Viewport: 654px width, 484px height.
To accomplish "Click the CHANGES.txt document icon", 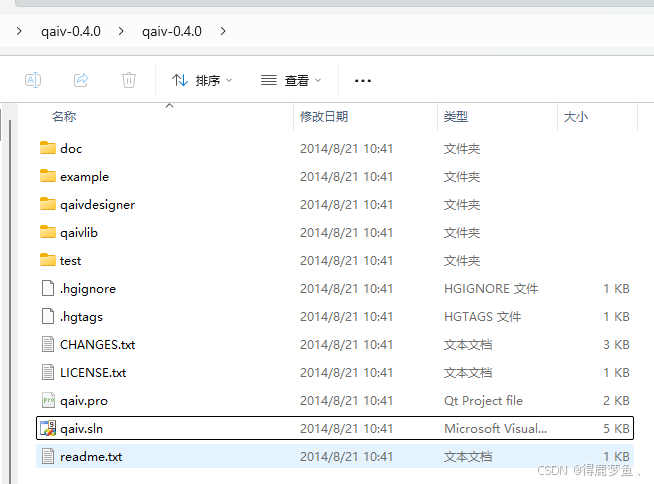I will (x=48, y=344).
